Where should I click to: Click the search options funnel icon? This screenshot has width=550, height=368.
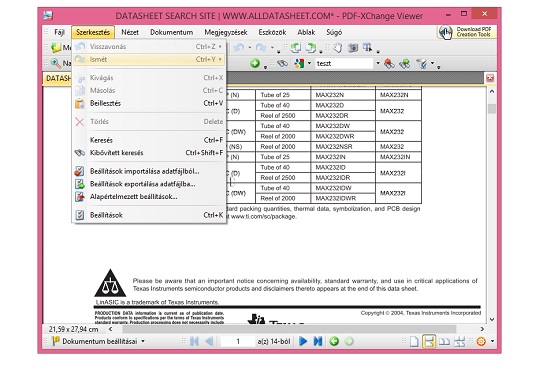point(422,63)
